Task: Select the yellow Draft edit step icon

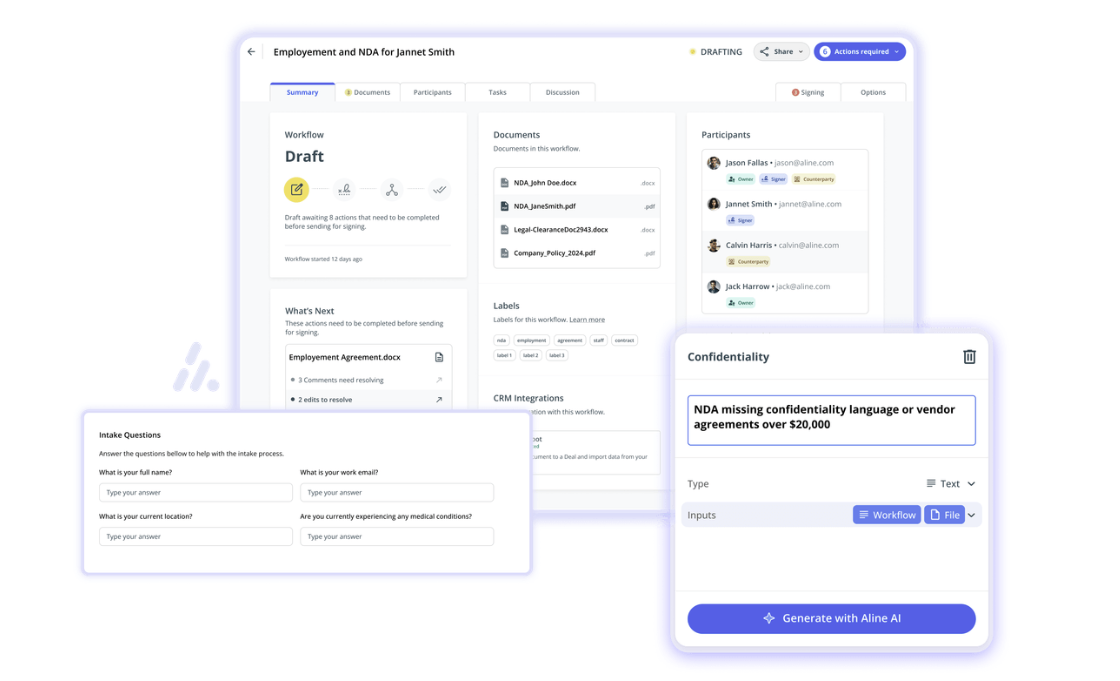Action: click(x=296, y=189)
